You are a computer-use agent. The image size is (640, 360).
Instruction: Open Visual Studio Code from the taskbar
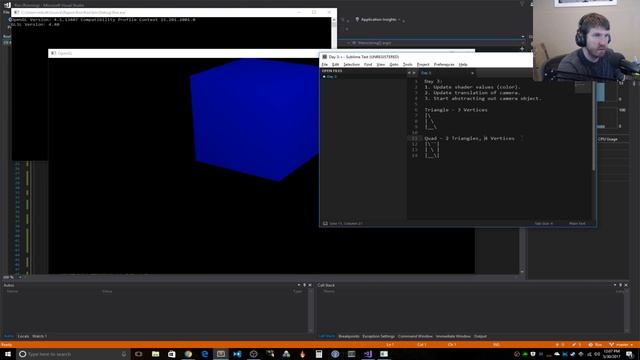(237, 354)
